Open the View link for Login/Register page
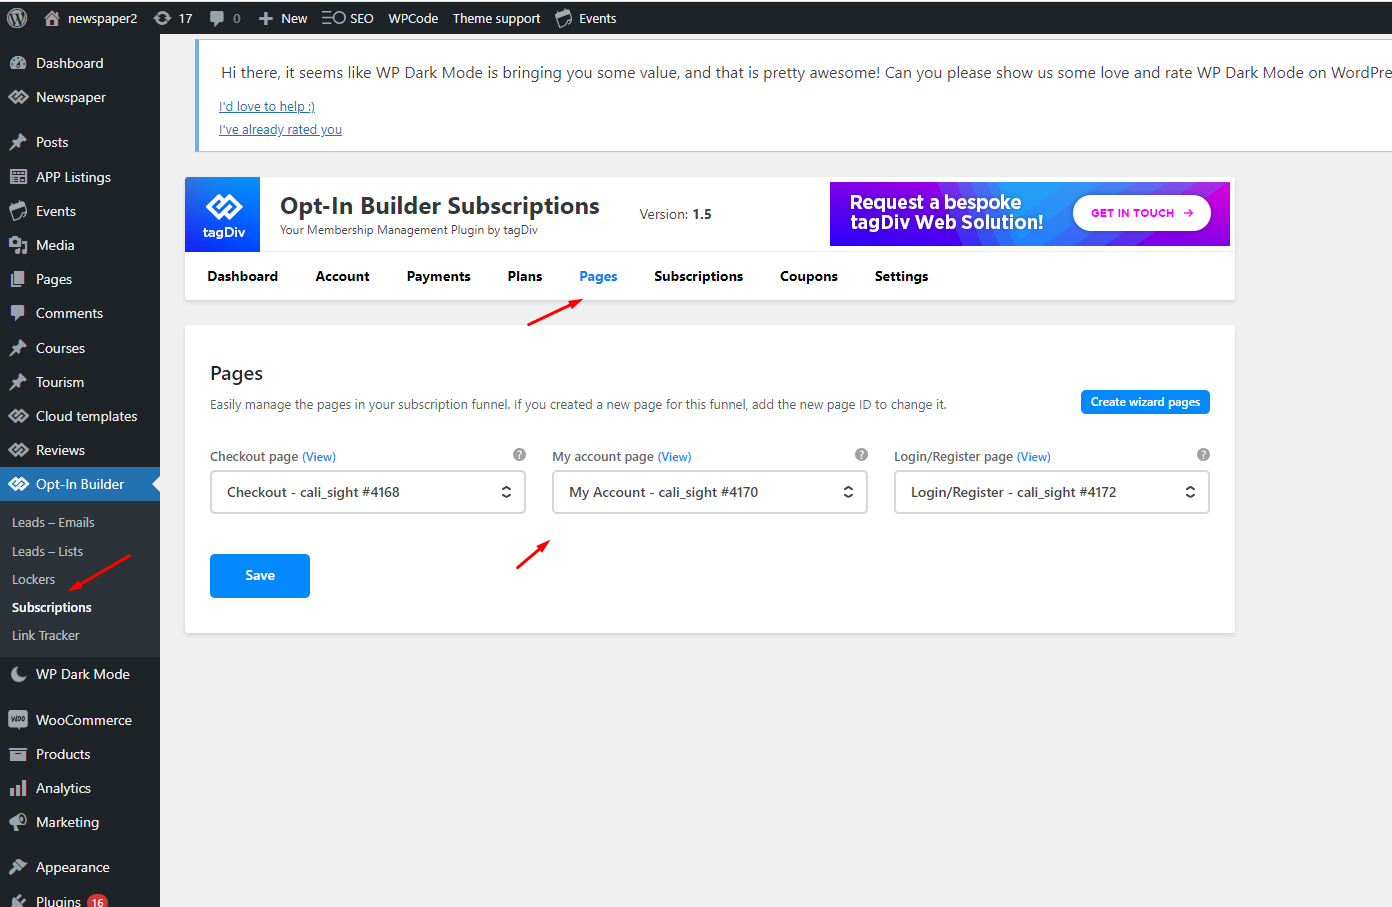1392x907 pixels. coord(1034,457)
